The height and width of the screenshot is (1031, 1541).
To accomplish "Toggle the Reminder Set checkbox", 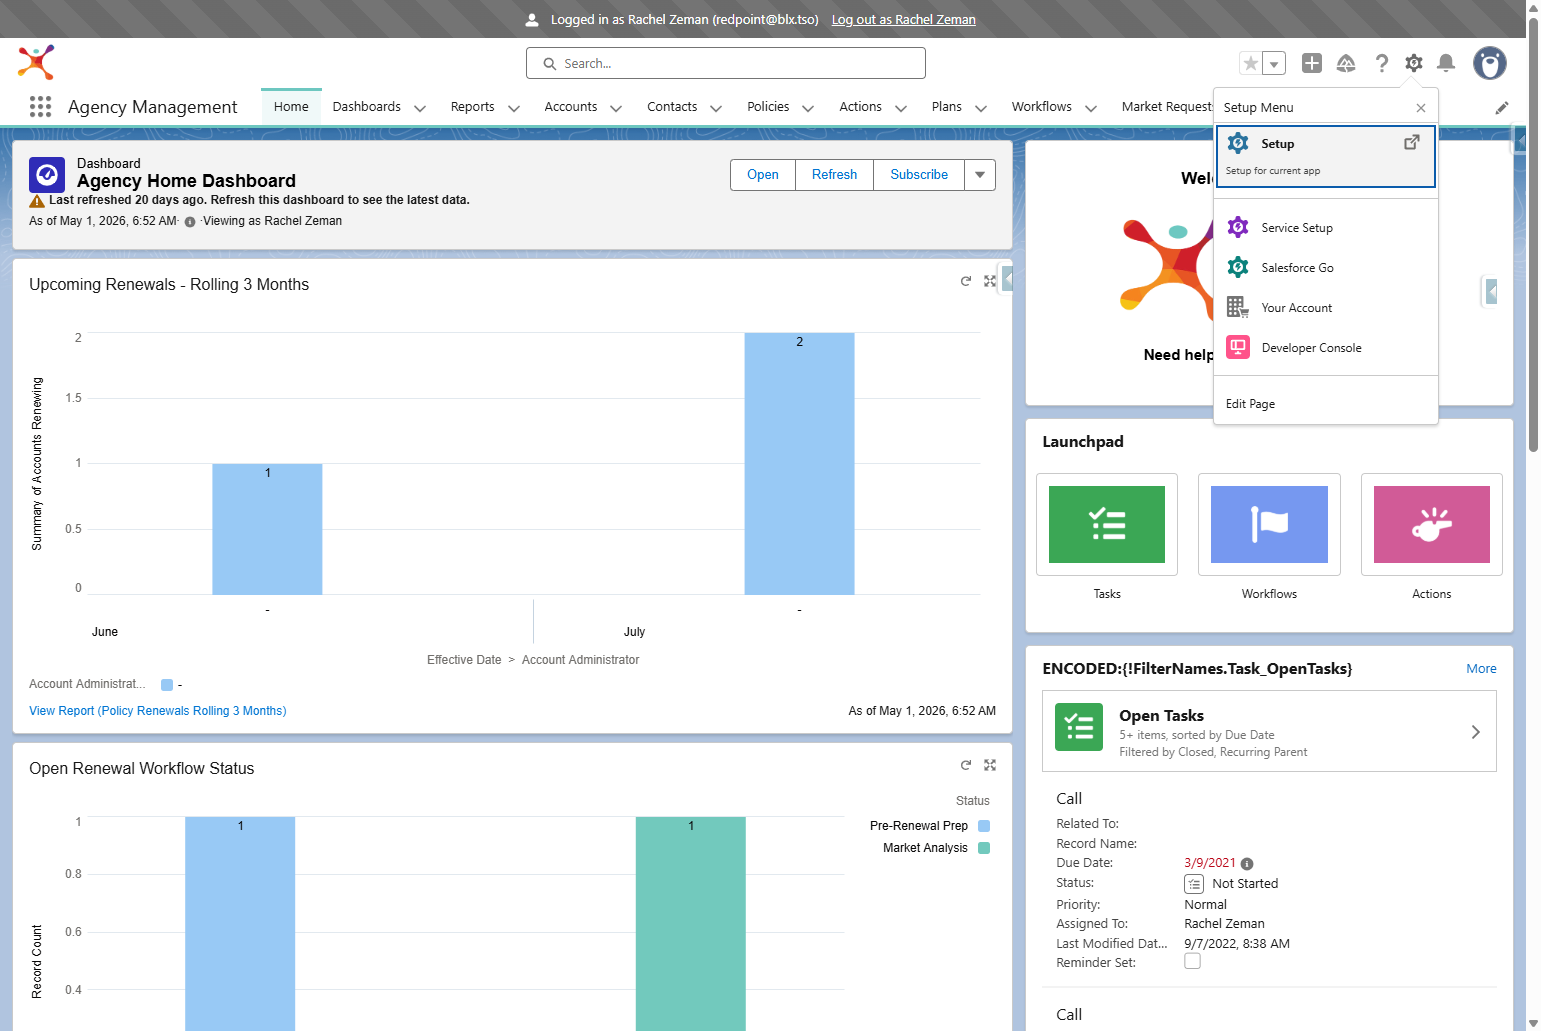I will tap(1192, 961).
